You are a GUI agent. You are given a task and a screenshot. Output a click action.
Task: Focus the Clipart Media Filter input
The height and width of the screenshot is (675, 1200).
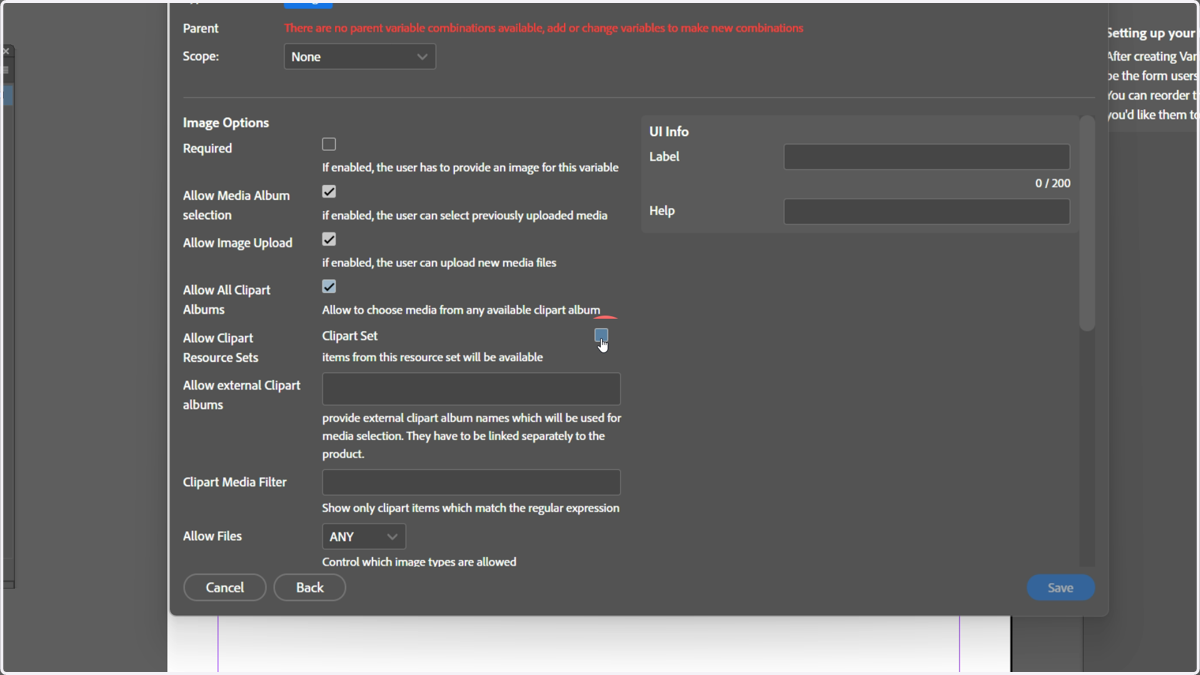pyautogui.click(x=471, y=482)
